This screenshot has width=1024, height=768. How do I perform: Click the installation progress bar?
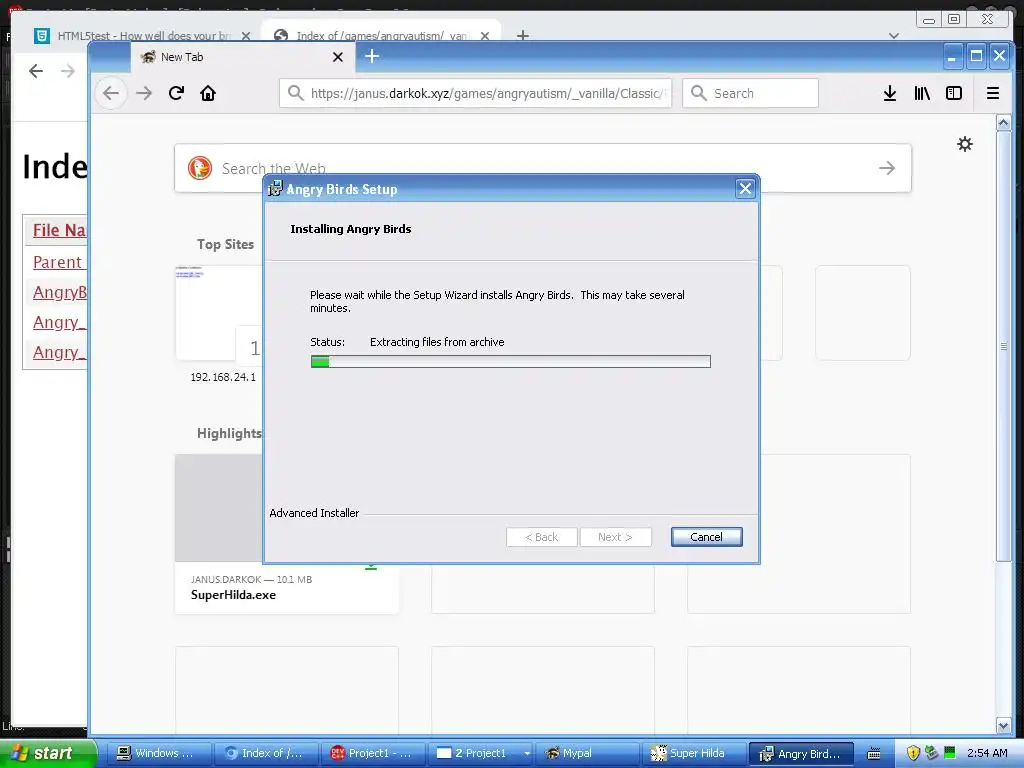click(x=511, y=362)
